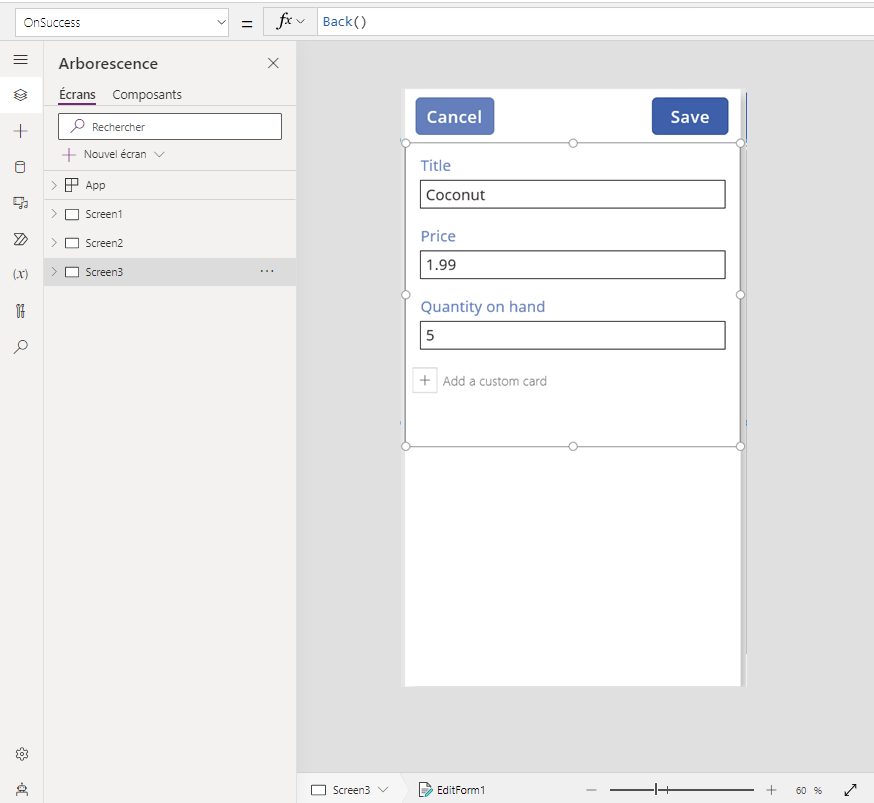Click the Cancel button on canvas
The image size is (874, 803).
tap(455, 116)
